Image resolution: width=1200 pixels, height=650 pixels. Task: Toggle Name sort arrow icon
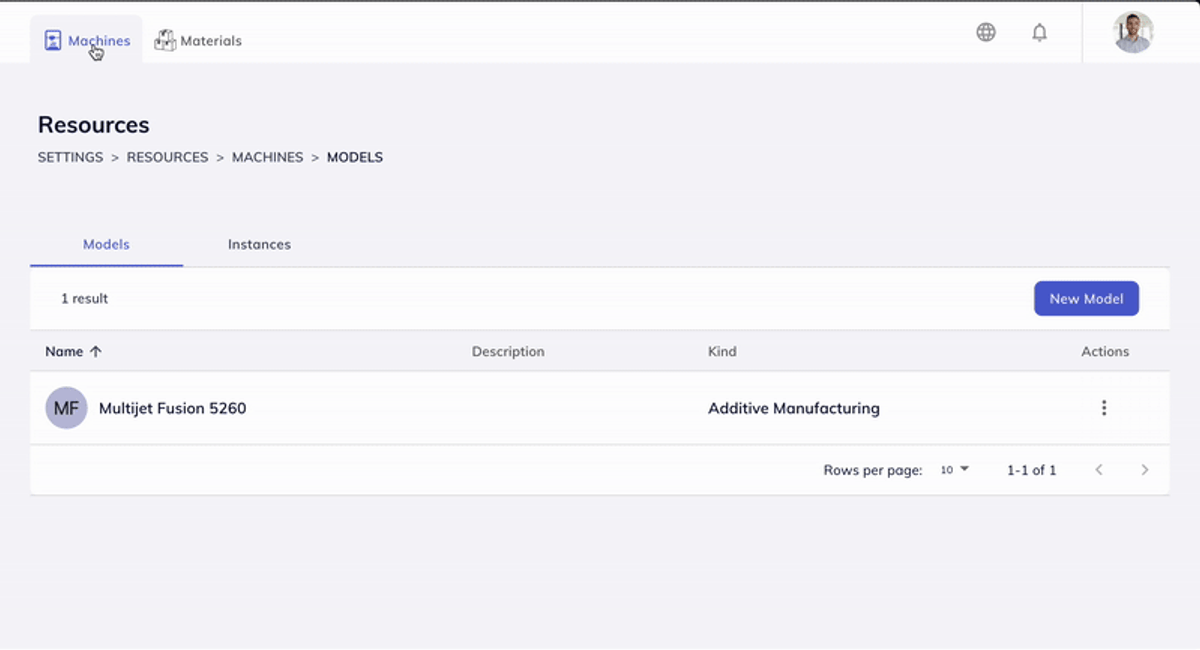(x=96, y=351)
